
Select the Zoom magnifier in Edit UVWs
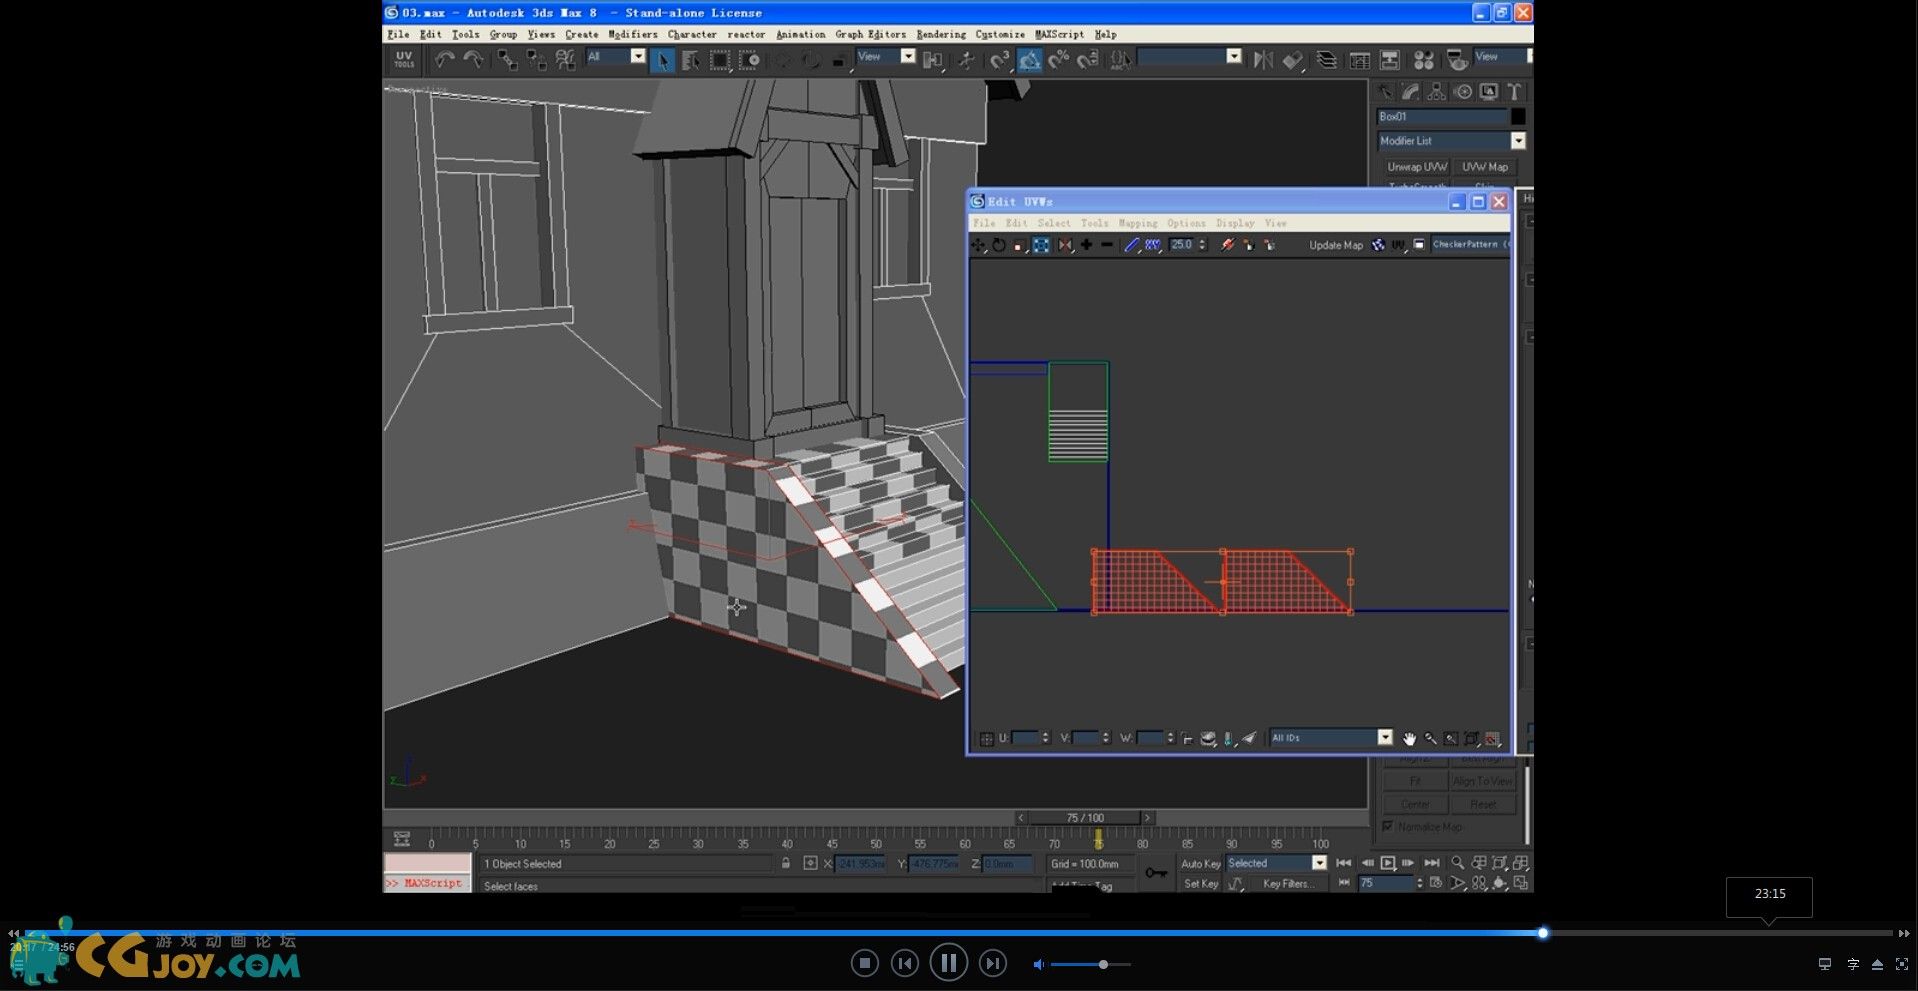click(x=1430, y=738)
